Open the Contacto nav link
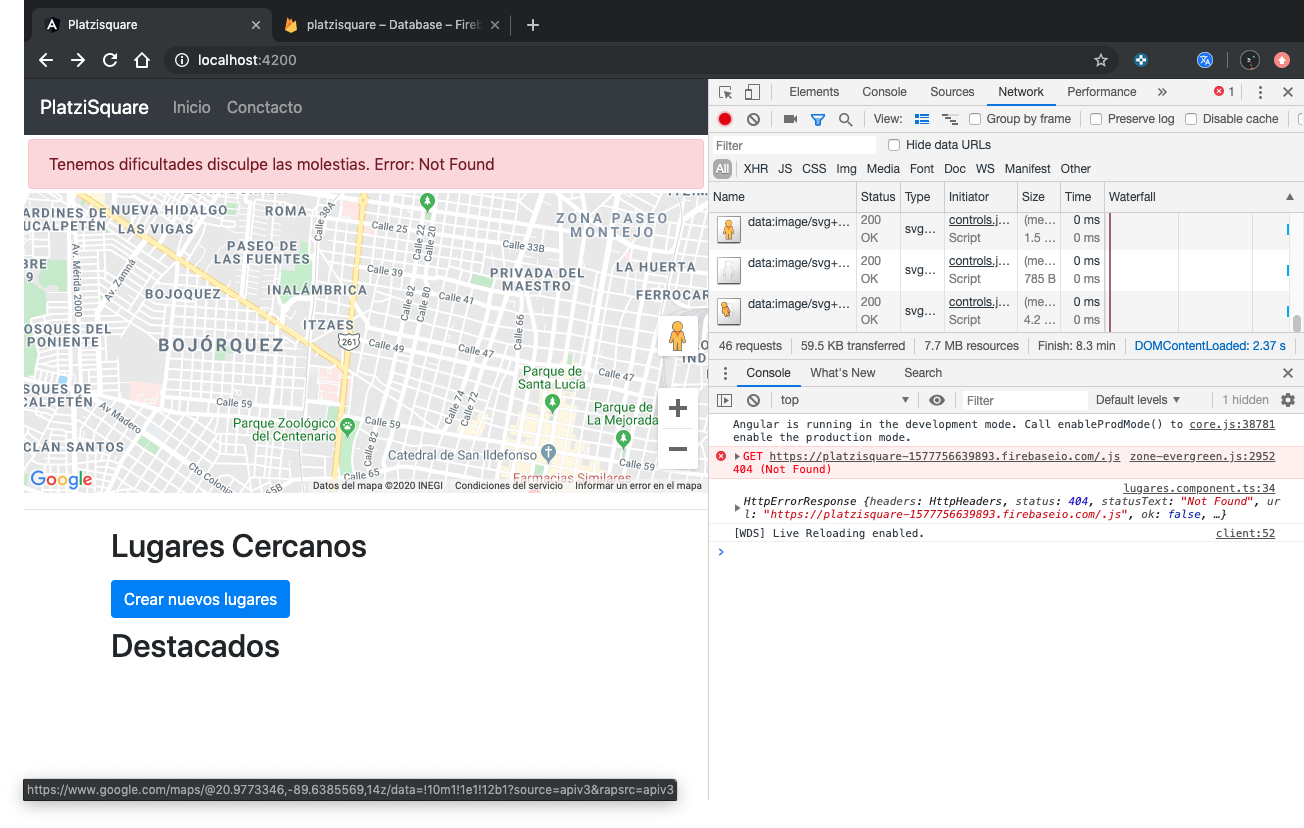Screen dimensions: 1304x828 pos(264,107)
